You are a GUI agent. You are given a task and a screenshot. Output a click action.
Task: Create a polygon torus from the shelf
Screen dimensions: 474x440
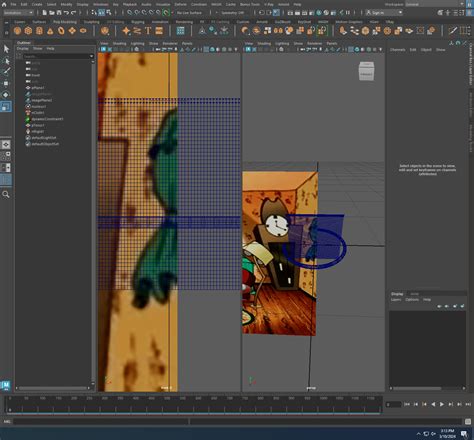(61, 31)
